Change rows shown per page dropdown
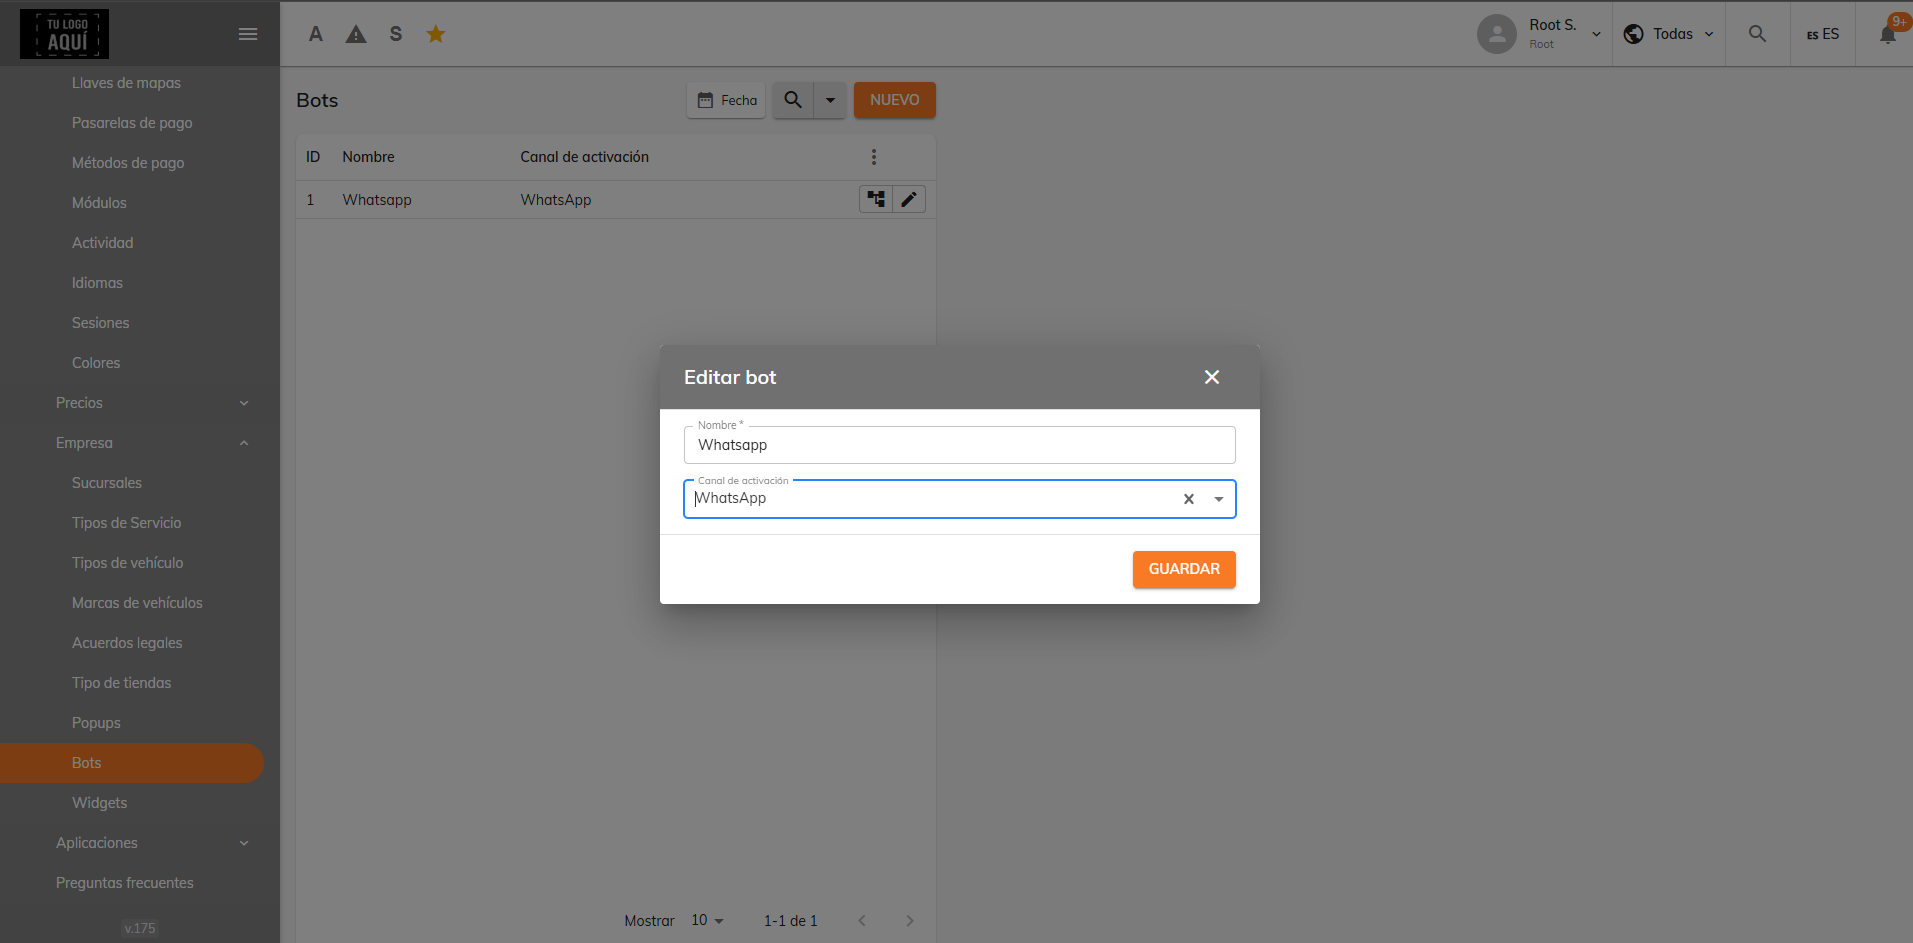The width and height of the screenshot is (1913, 943). click(707, 921)
